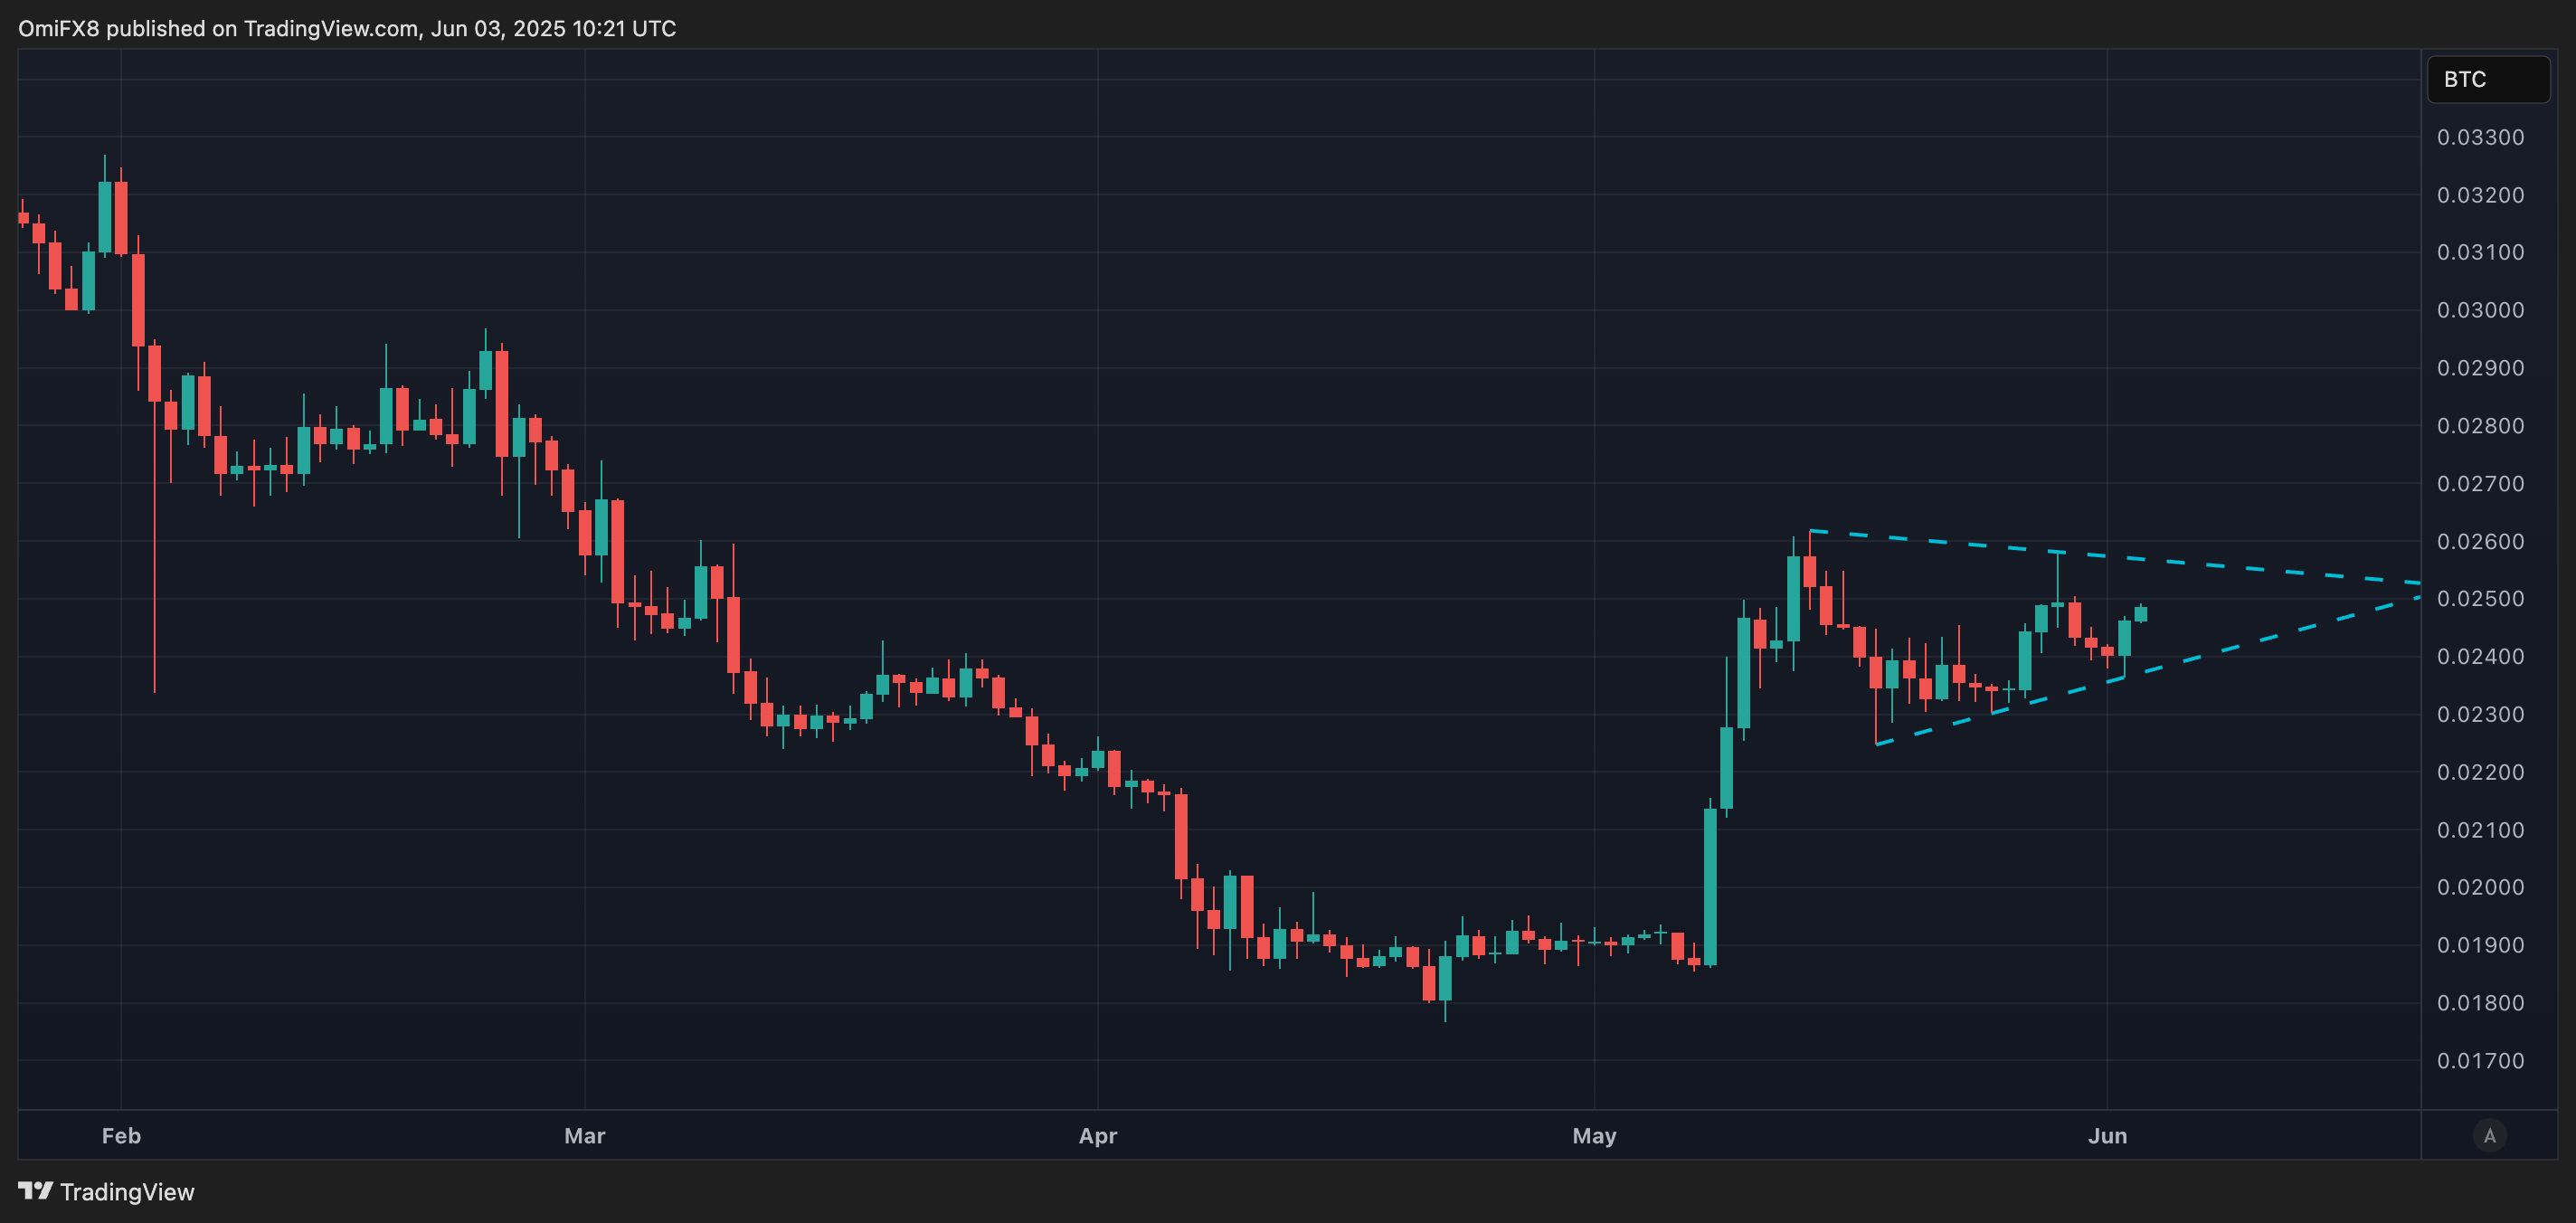The image size is (2576, 1223).
Task: Click the 0.02000 price scale label
Action: click(x=2479, y=887)
